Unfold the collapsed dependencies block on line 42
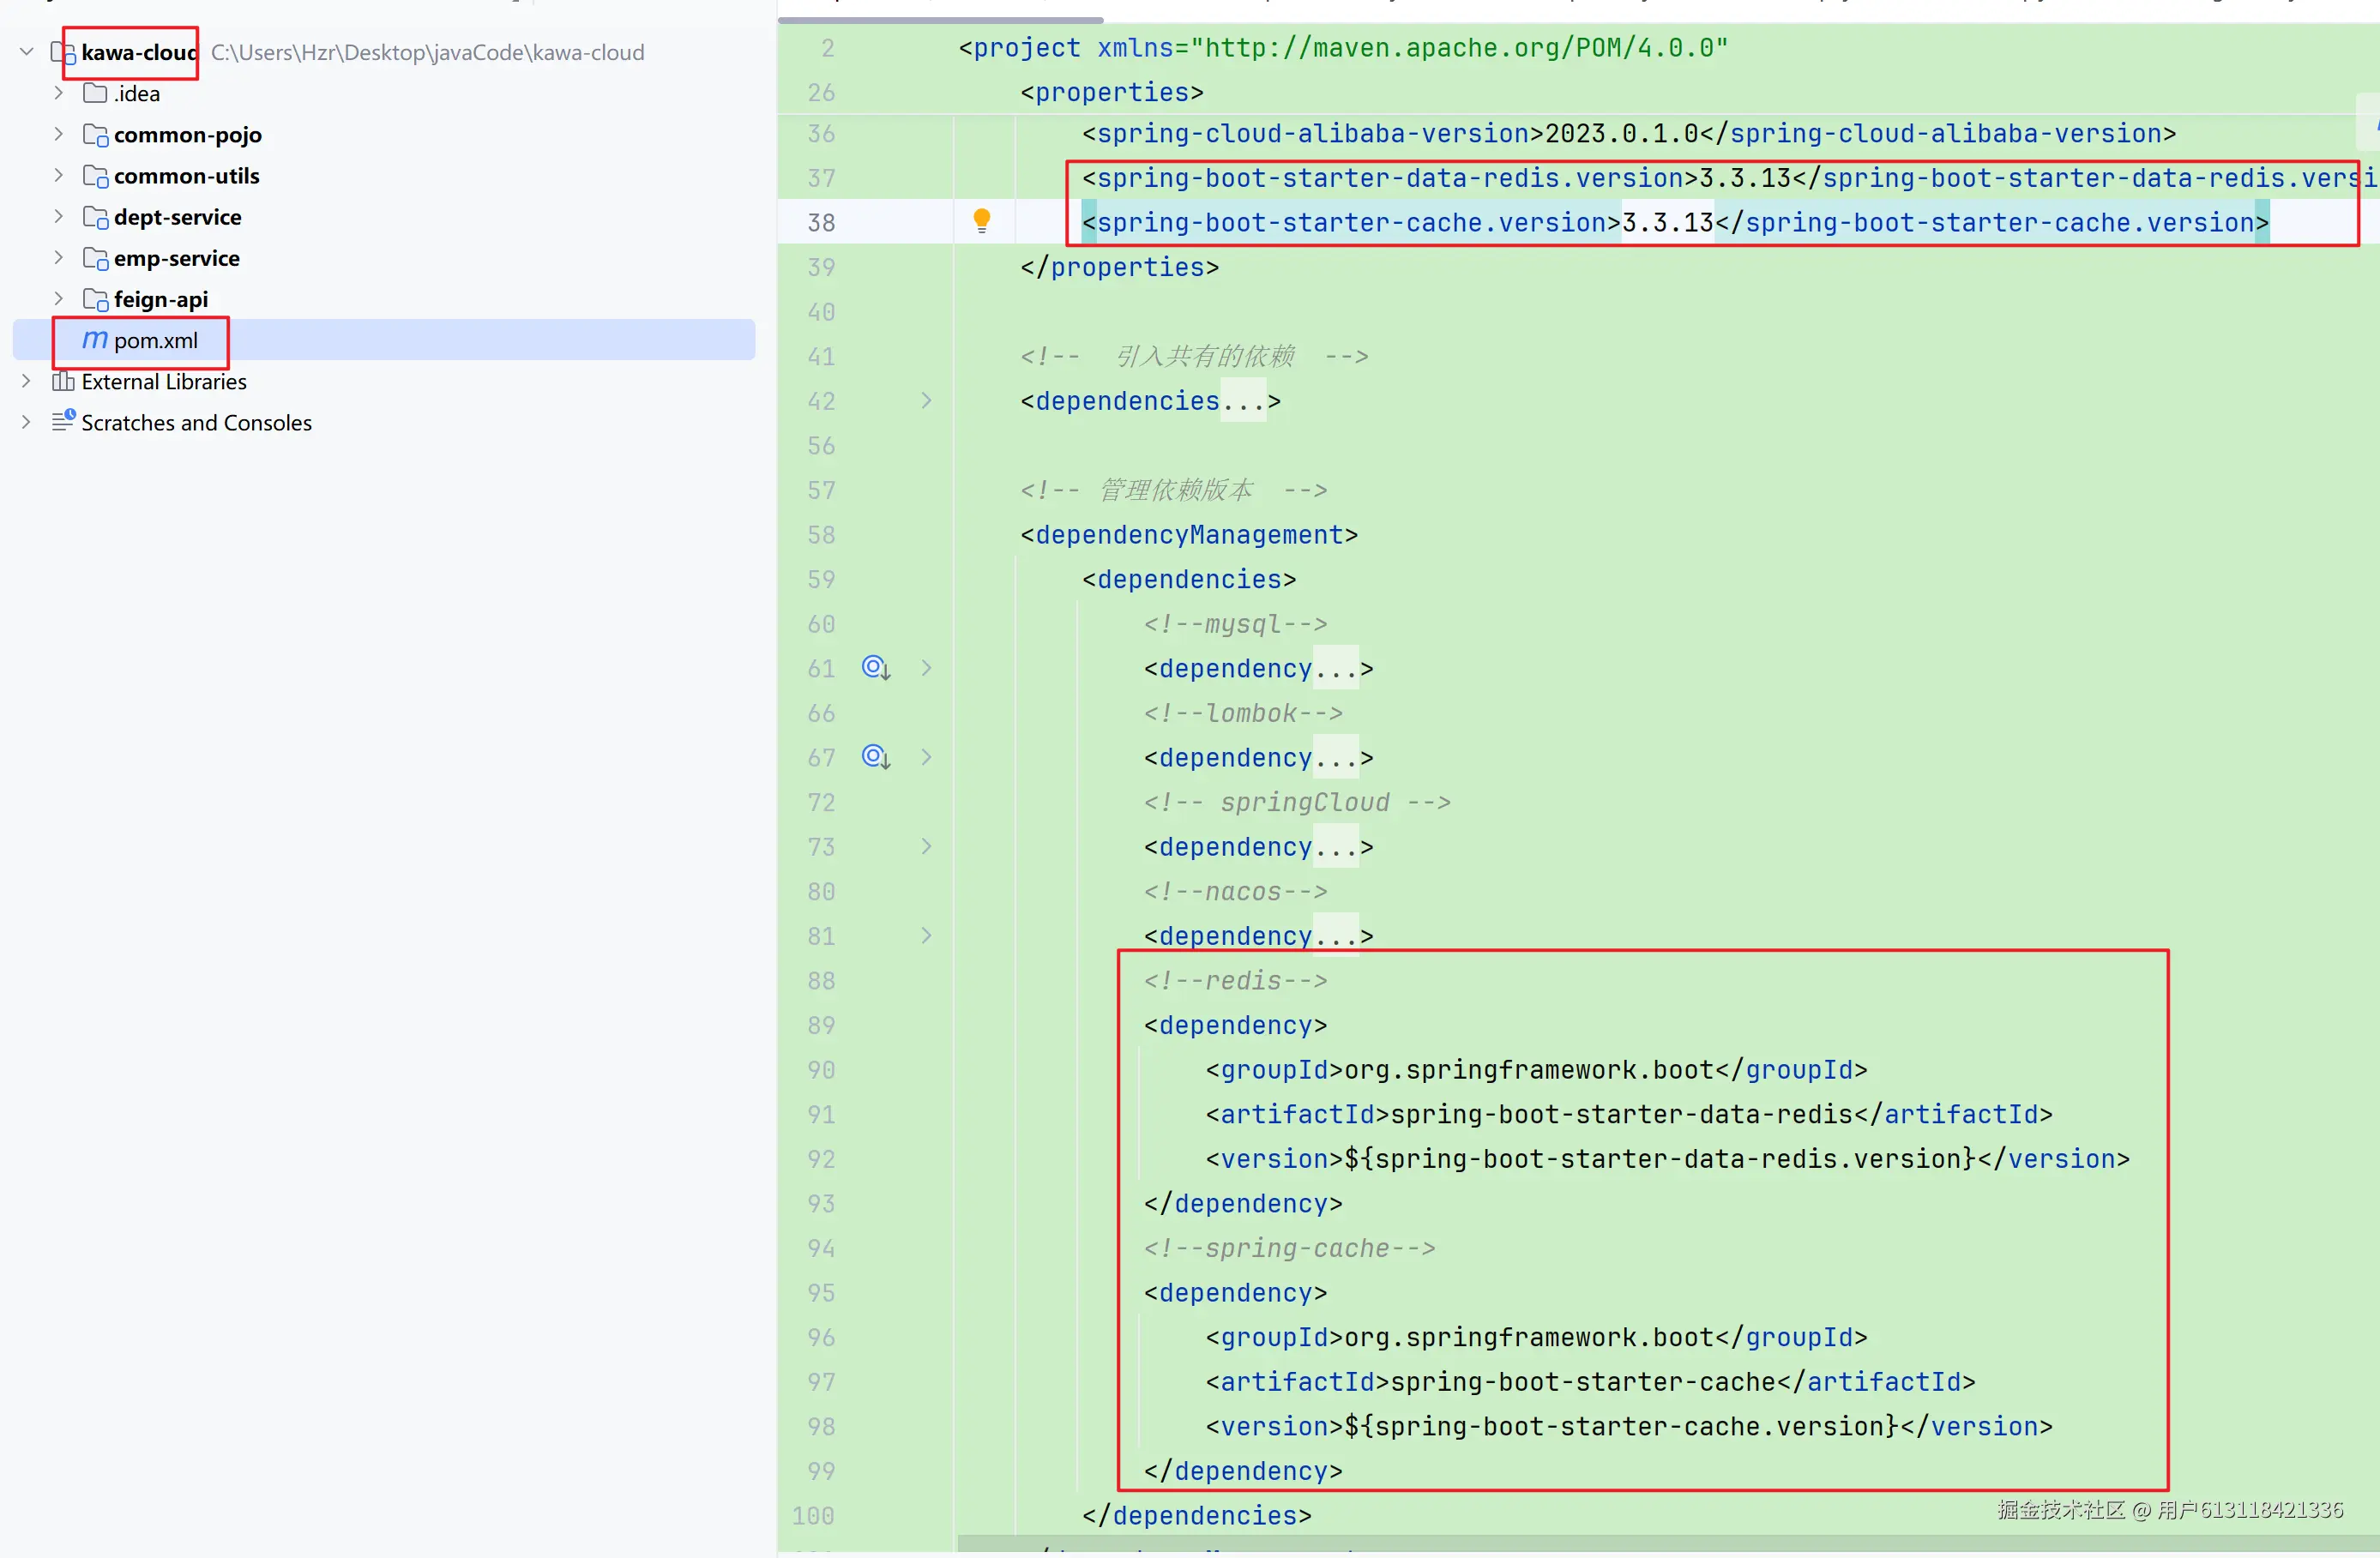This screenshot has width=2380, height=1558. (926, 400)
